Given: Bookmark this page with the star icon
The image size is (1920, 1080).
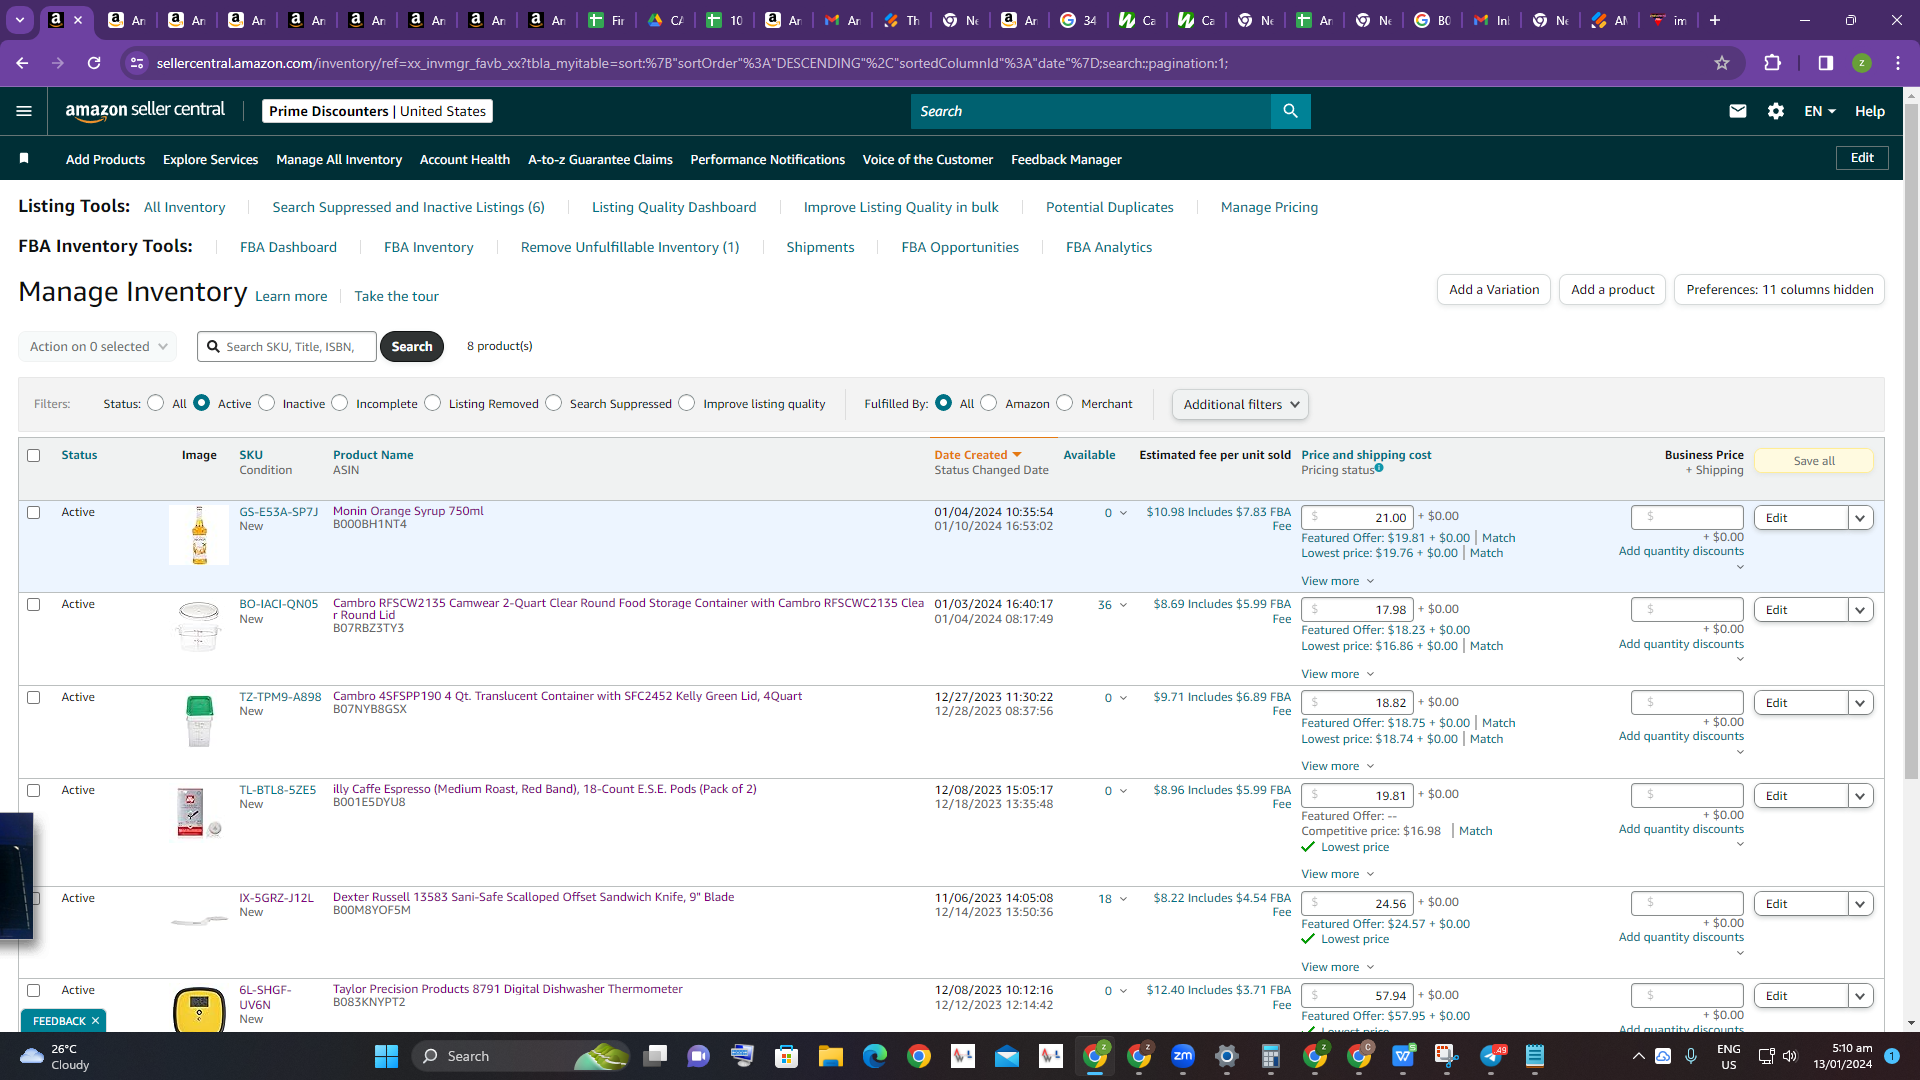Looking at the screenshot, I should click(x=1722, y=63).
